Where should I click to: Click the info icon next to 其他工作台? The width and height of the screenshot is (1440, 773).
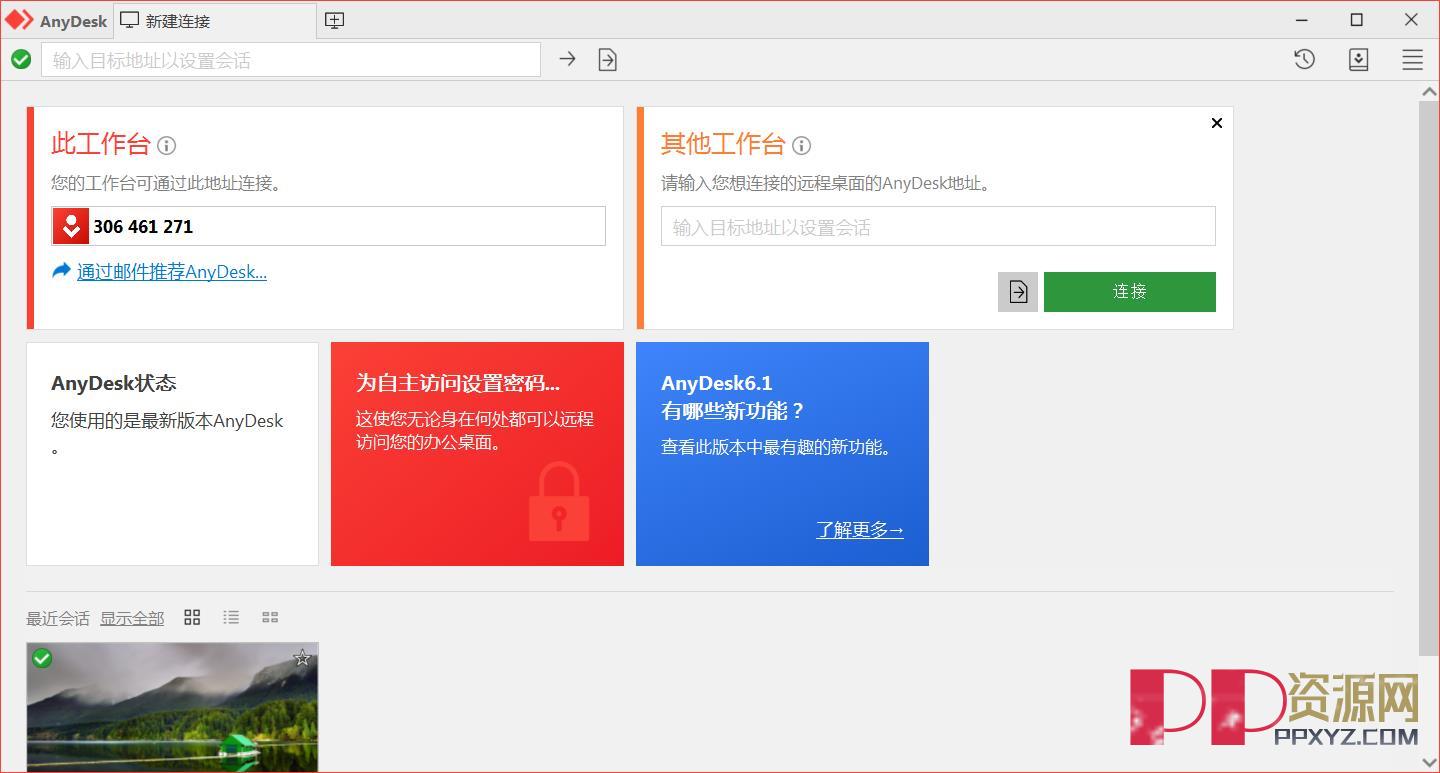point(801,146)
